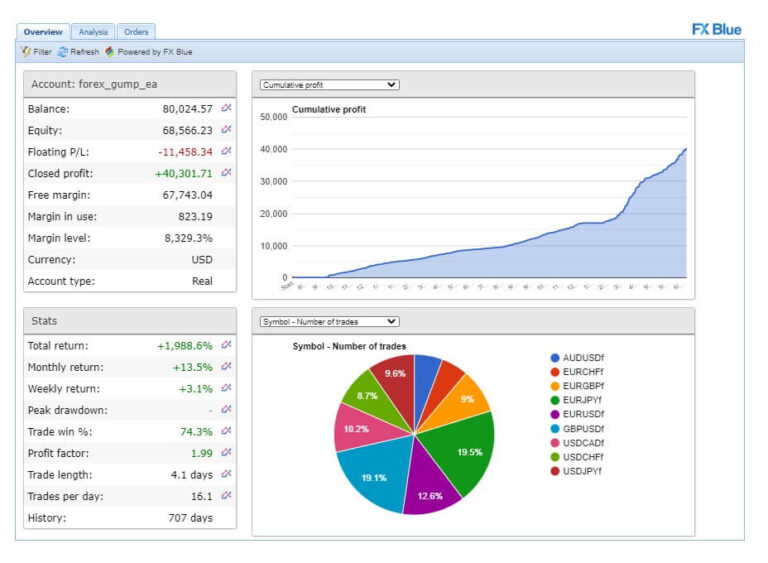
Task: Click the 19.1% blue pie slice
Action: pos(375,473)
